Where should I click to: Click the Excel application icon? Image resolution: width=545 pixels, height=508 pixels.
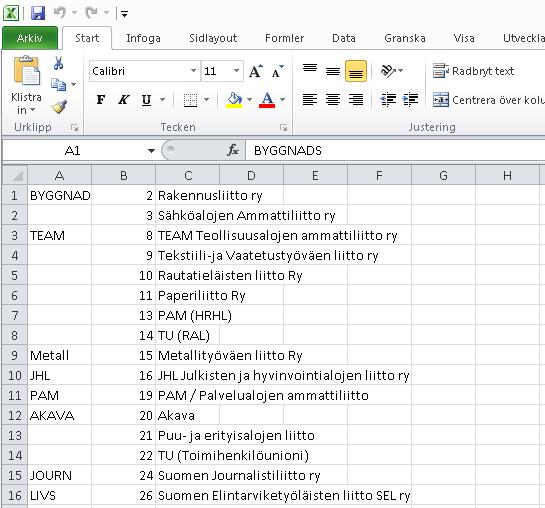[11, 13]
